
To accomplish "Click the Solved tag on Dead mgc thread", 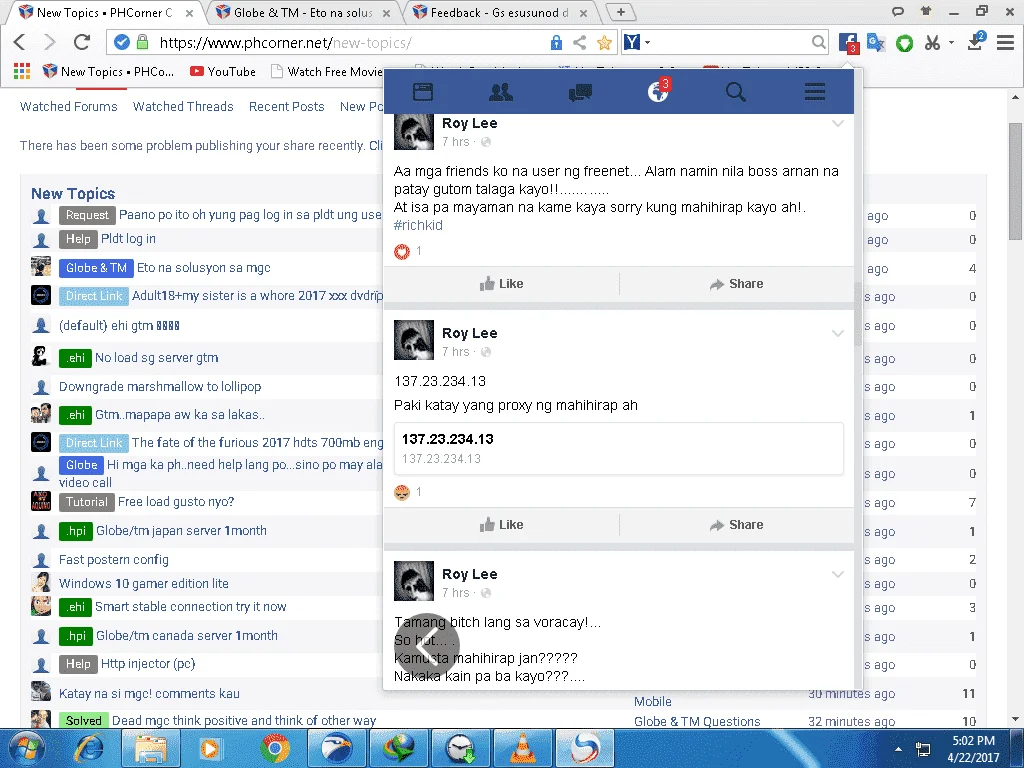I will point(84,720).
